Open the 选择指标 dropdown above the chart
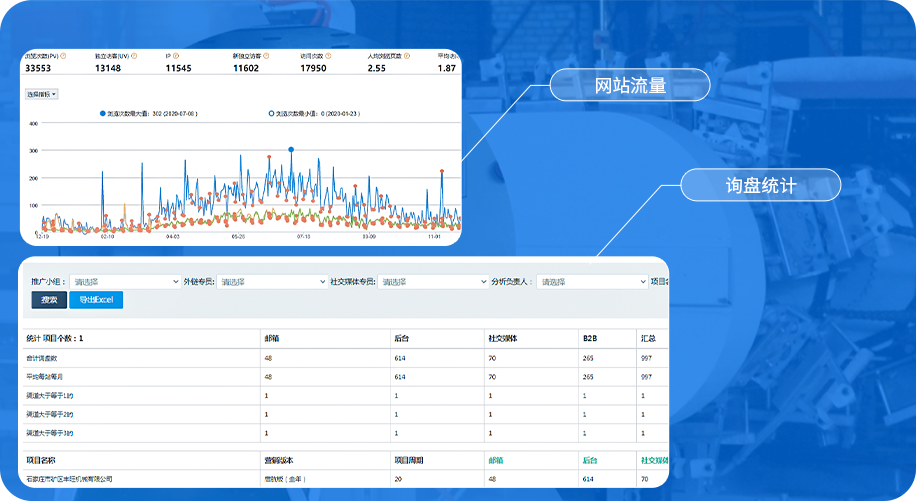916x501 pixels. coord(41,94)
